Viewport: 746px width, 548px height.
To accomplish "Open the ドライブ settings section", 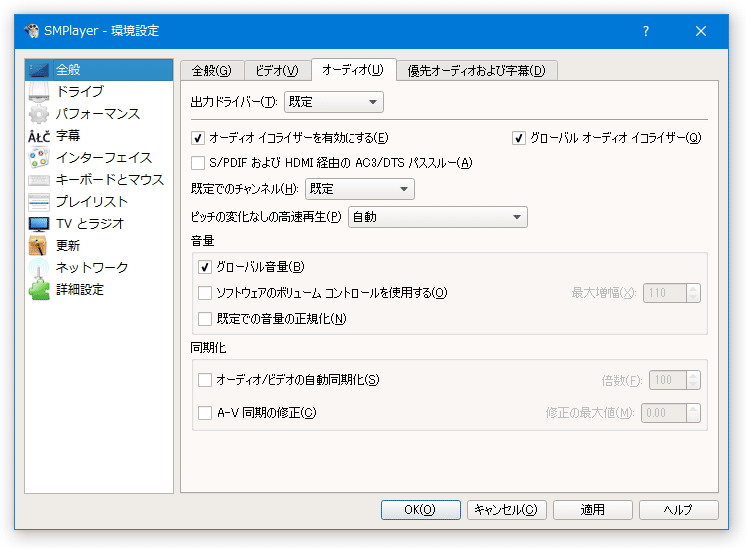I will coord(99,92).
